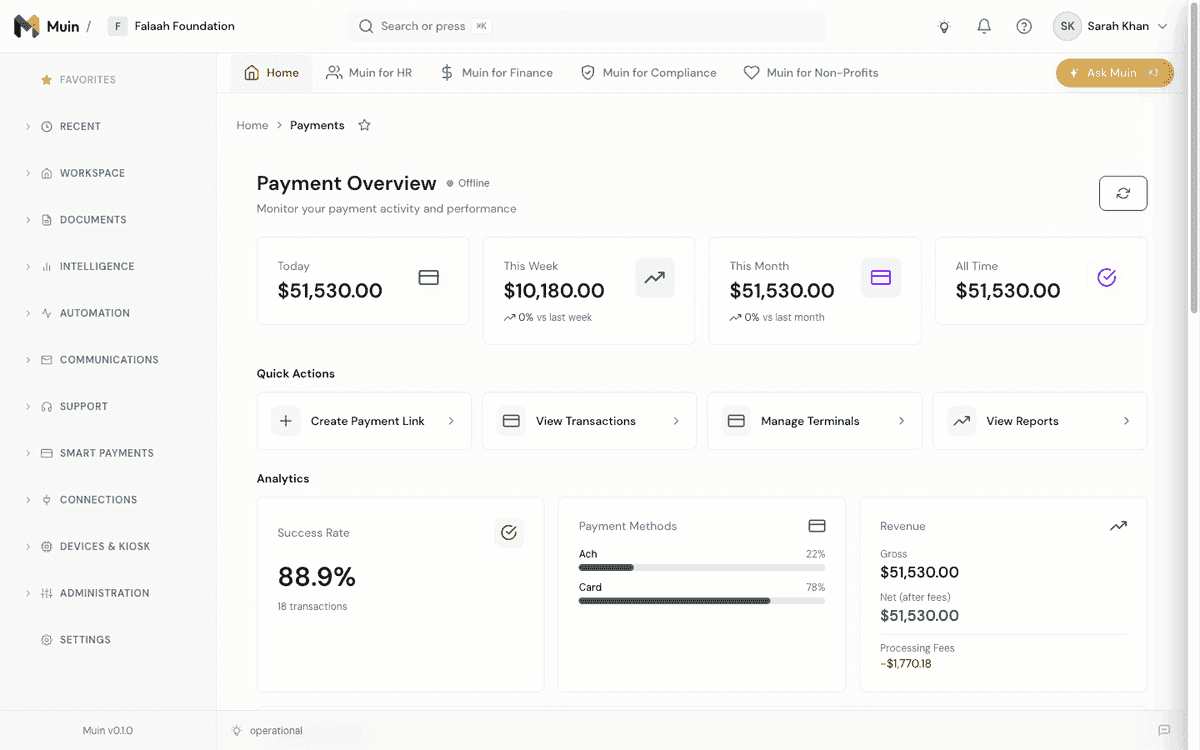Screen dimensions: 1200x750
Task: Click the Success Rate check icon
Action: click(x=509, y=533)
